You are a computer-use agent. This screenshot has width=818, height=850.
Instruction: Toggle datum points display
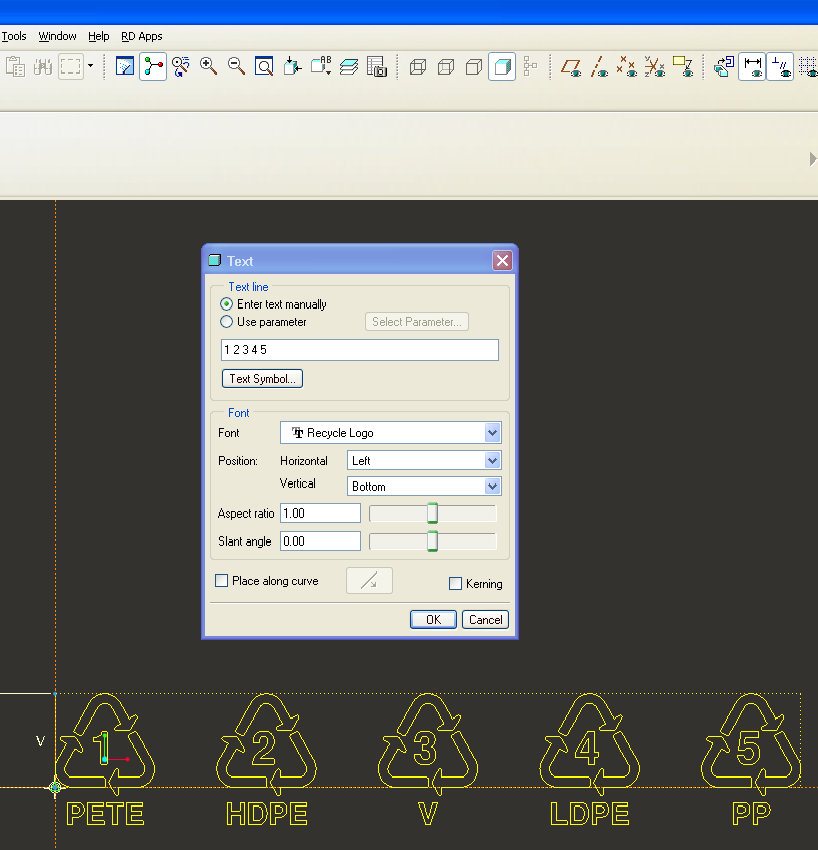(627, 67)
